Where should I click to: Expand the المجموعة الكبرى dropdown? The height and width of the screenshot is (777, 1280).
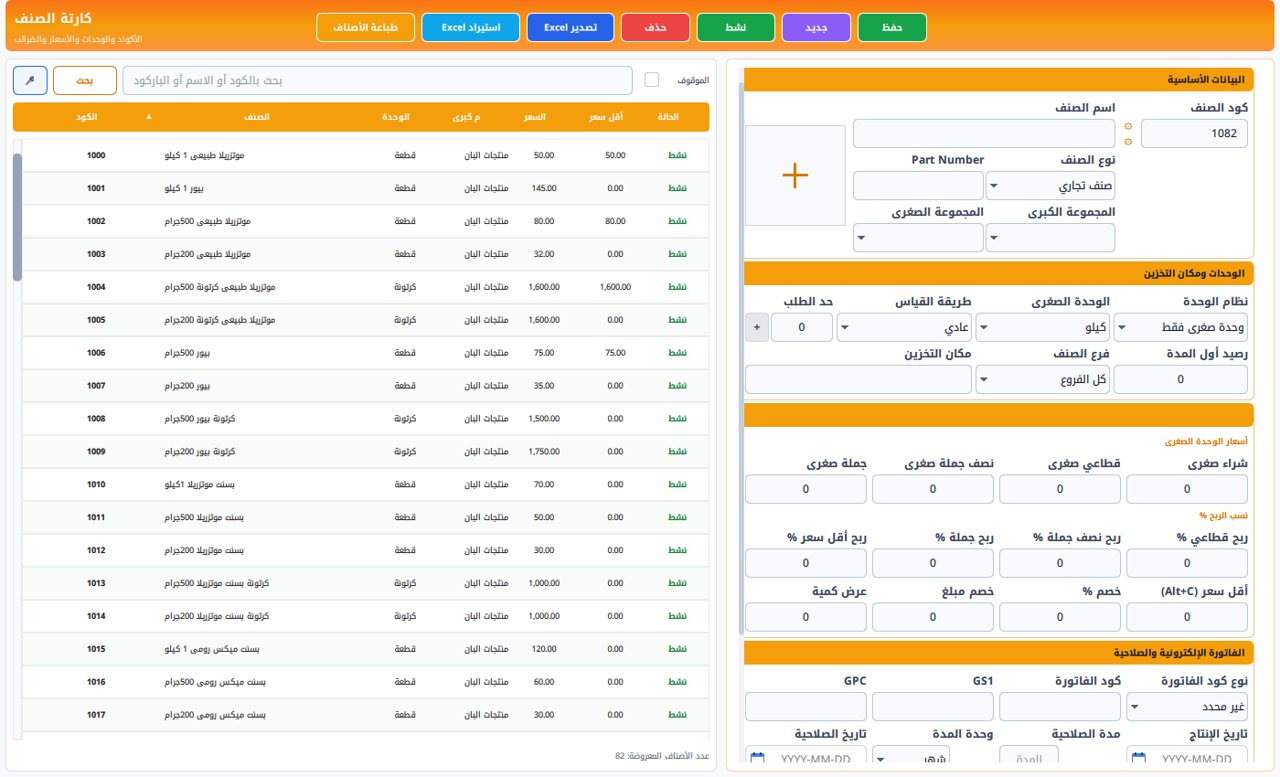click(1051, 238)
